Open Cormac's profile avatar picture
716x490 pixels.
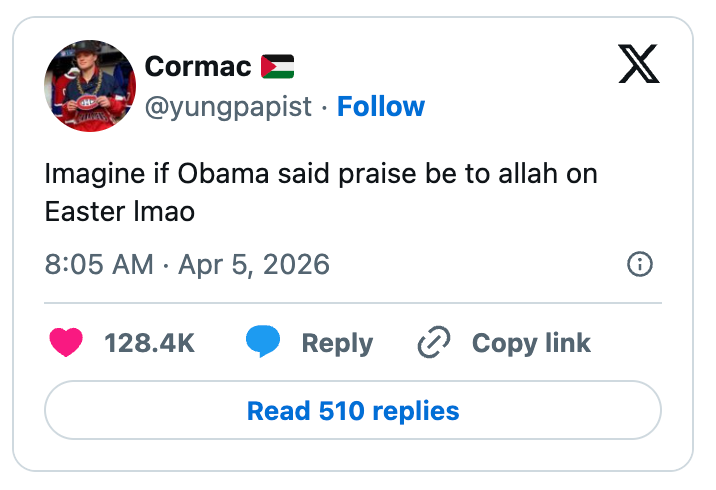(89, 86)
